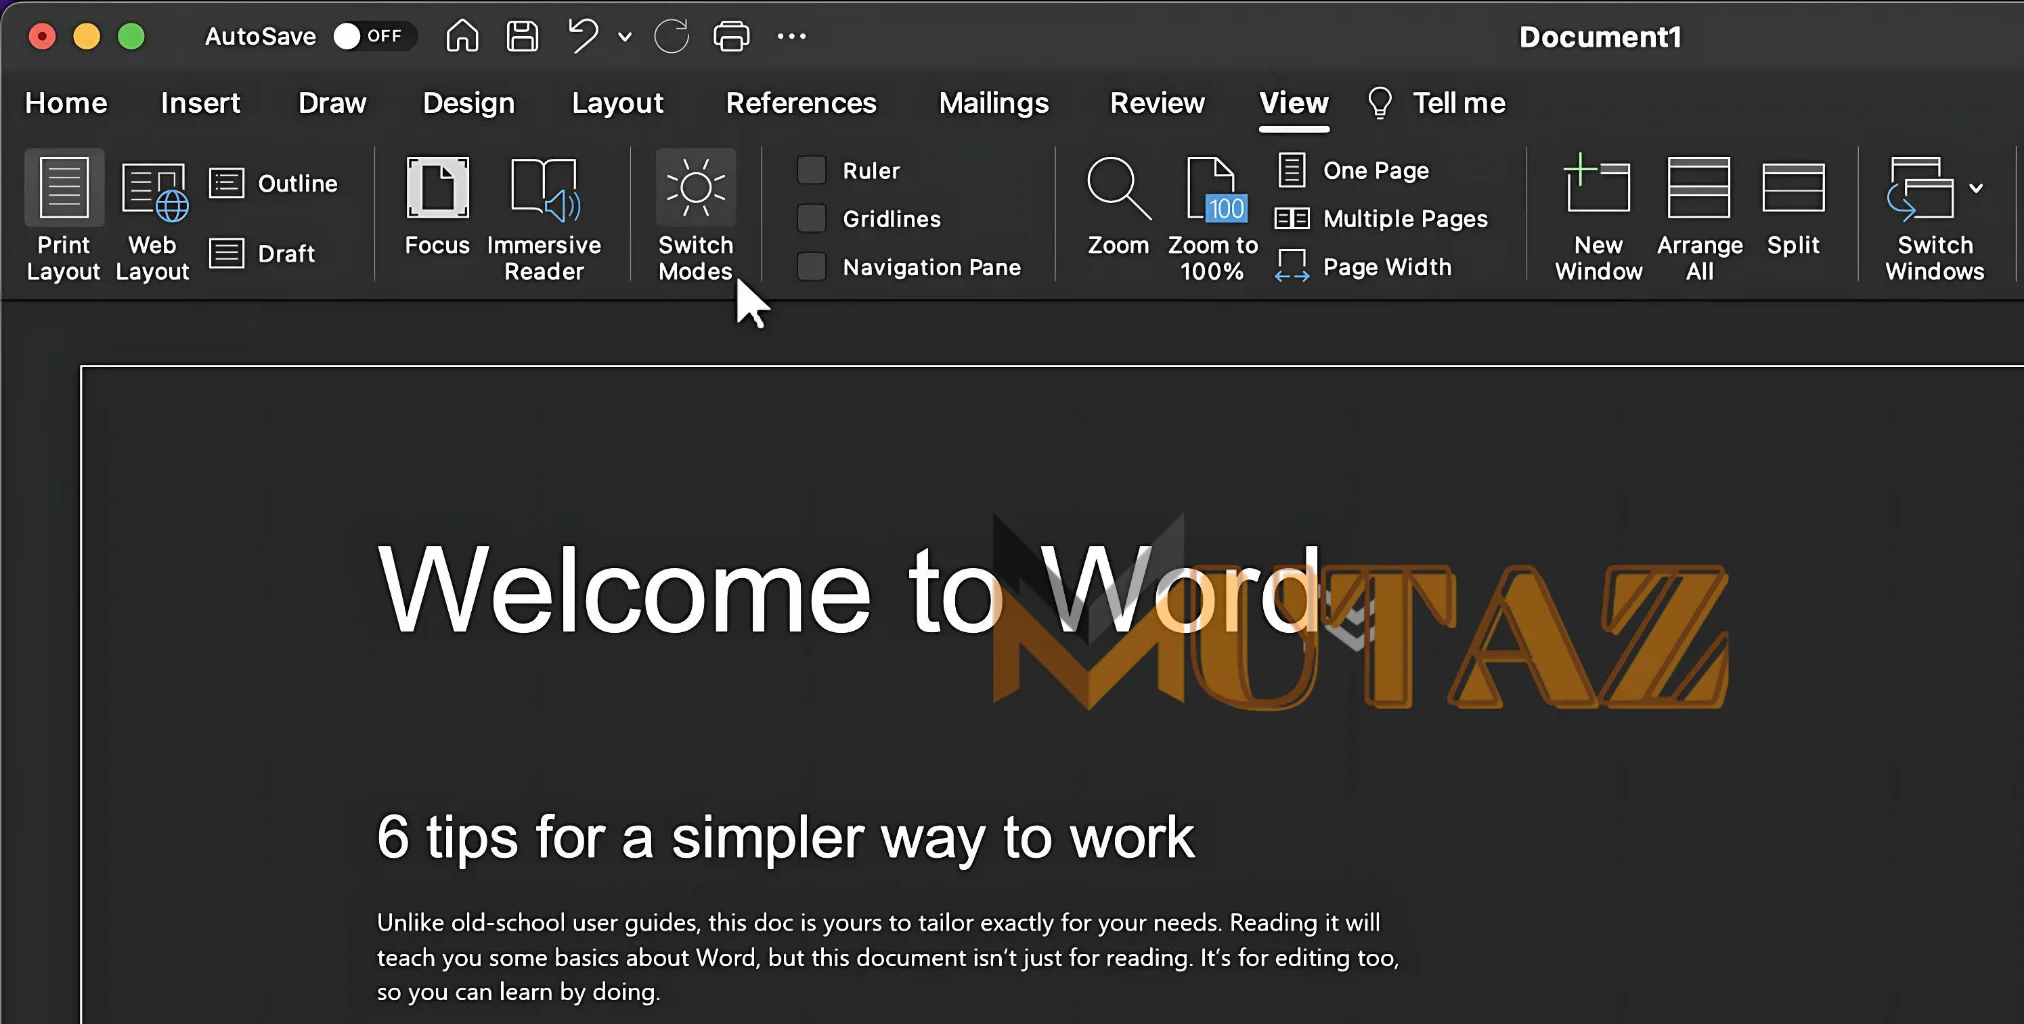Open the Design tab
Screen dimensions: 2024x1024
[x=468, y=103]
